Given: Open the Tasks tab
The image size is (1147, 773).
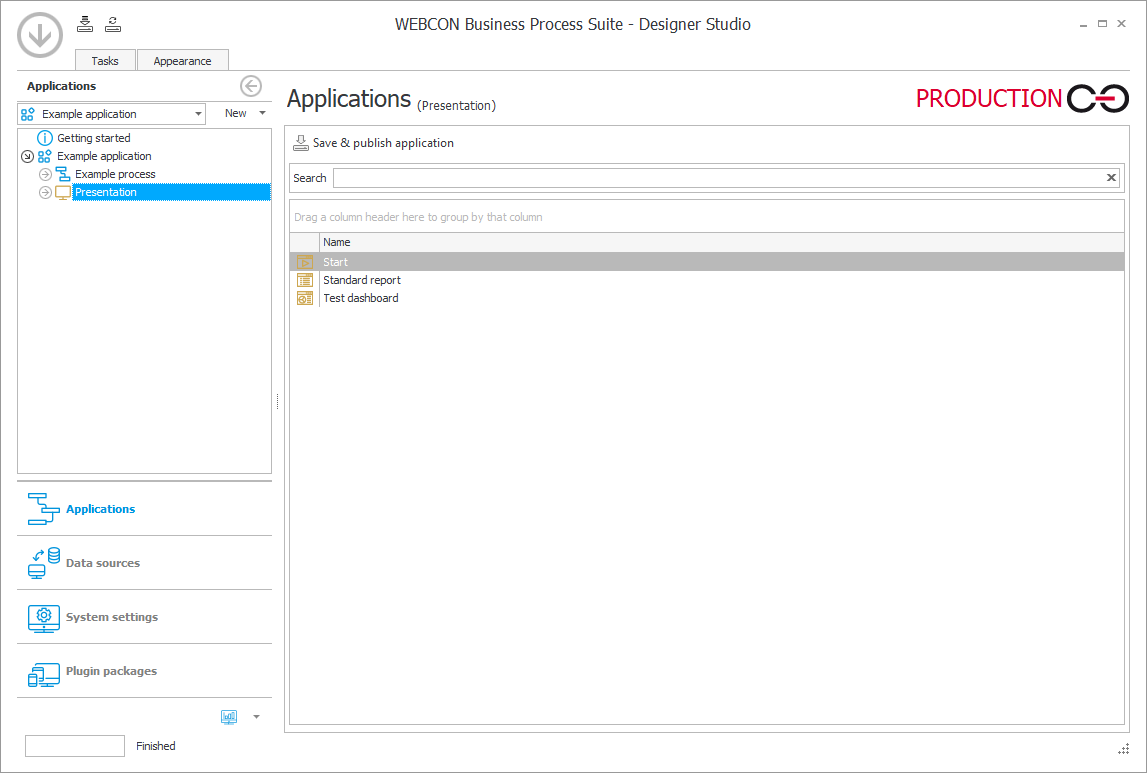Looking at the screenshot, I should pos(105,61).
